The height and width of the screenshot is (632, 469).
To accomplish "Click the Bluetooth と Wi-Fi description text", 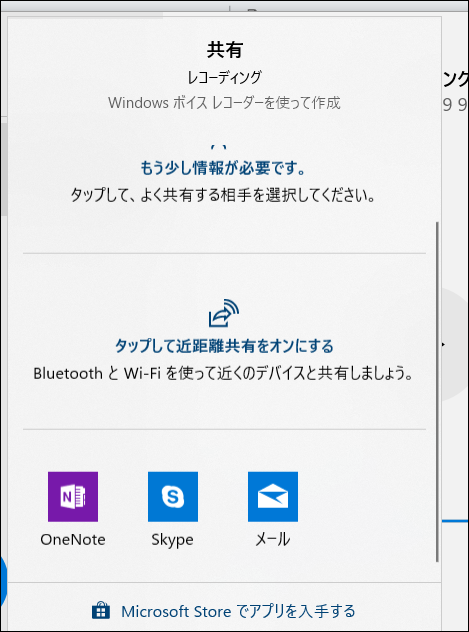I will coord(224,374).
